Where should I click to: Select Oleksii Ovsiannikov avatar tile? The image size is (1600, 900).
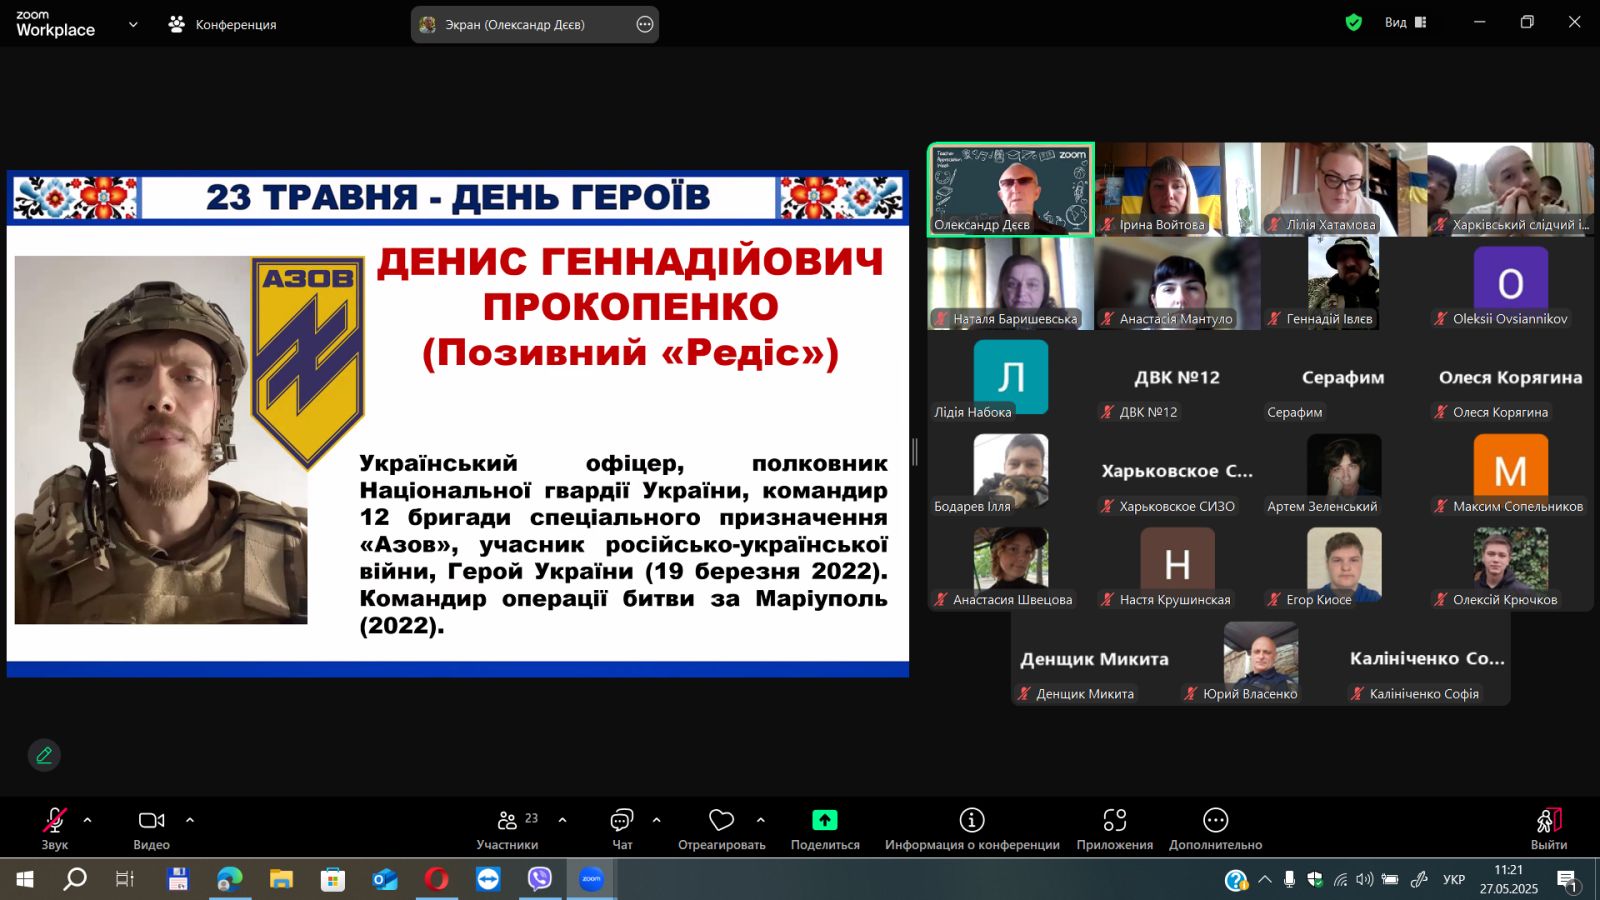click(1510, 284)
